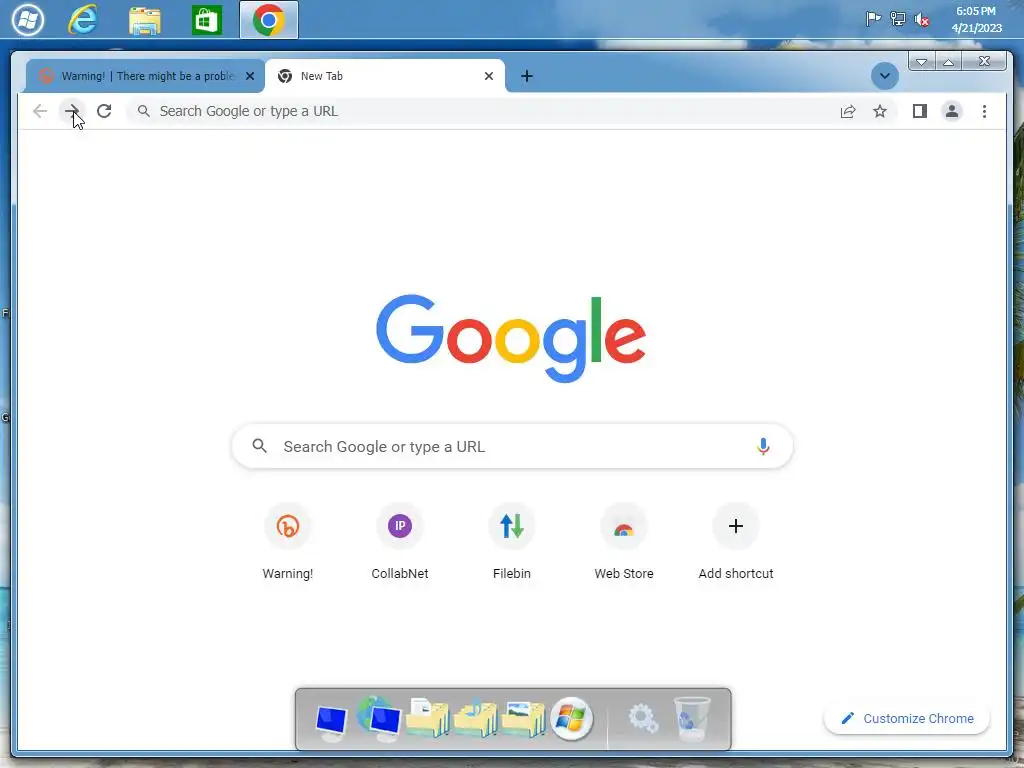
Task: Maximize the Chrome window
Action: (x=948, y=62)
